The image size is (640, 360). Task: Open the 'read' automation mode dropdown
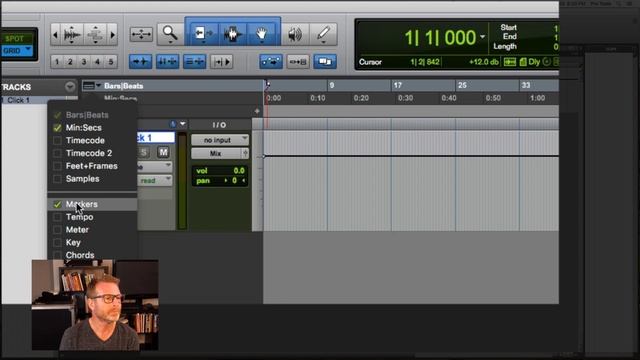point(155,180)
